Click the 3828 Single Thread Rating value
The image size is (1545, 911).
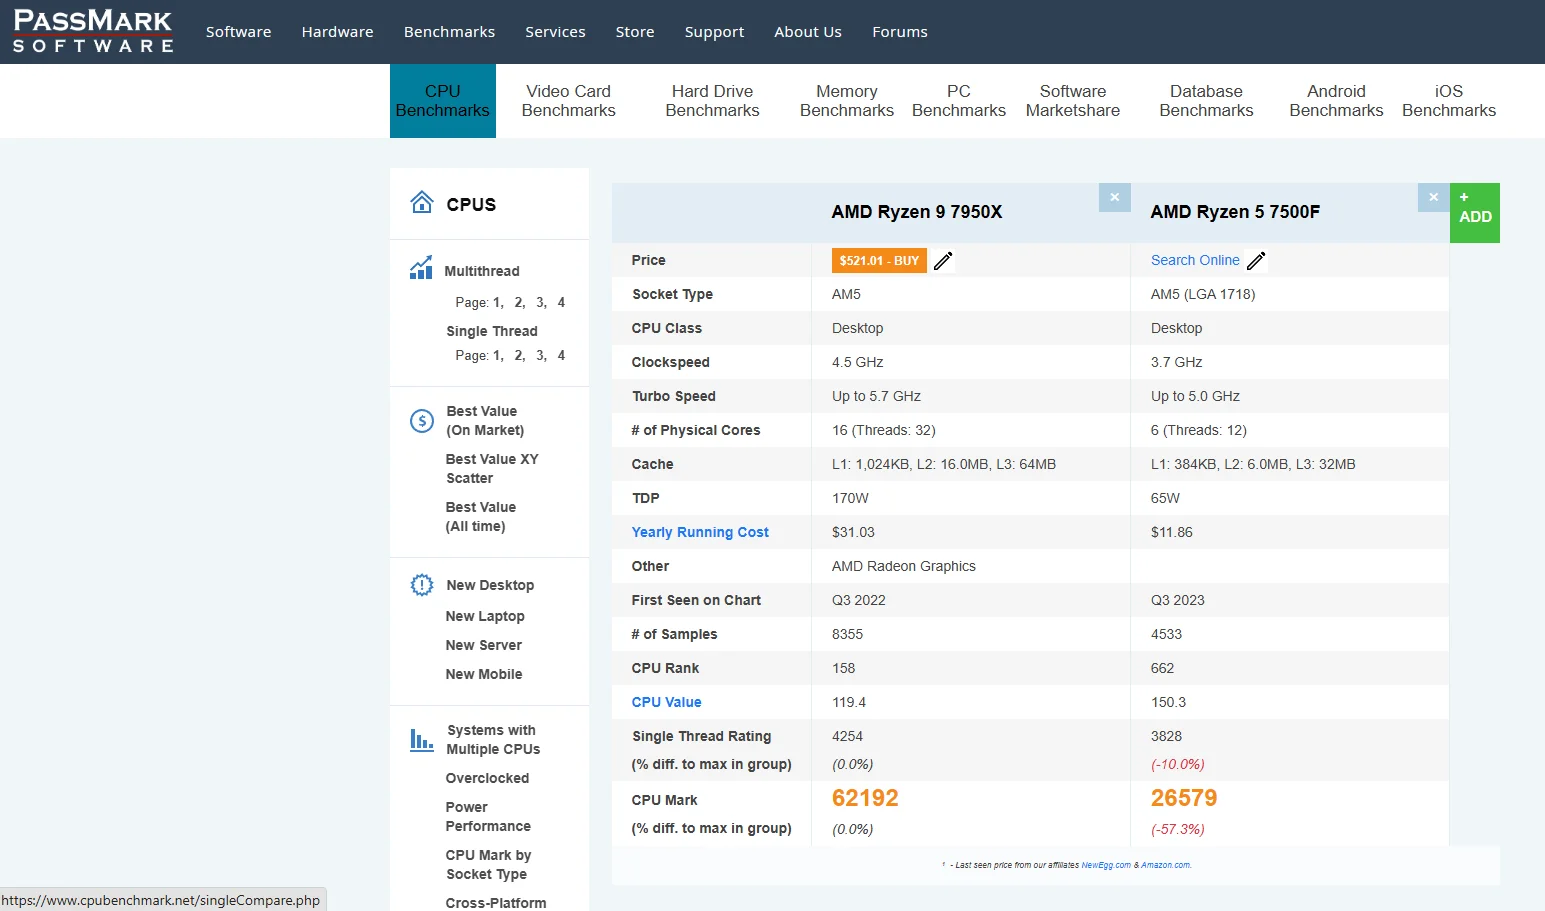1166,736
